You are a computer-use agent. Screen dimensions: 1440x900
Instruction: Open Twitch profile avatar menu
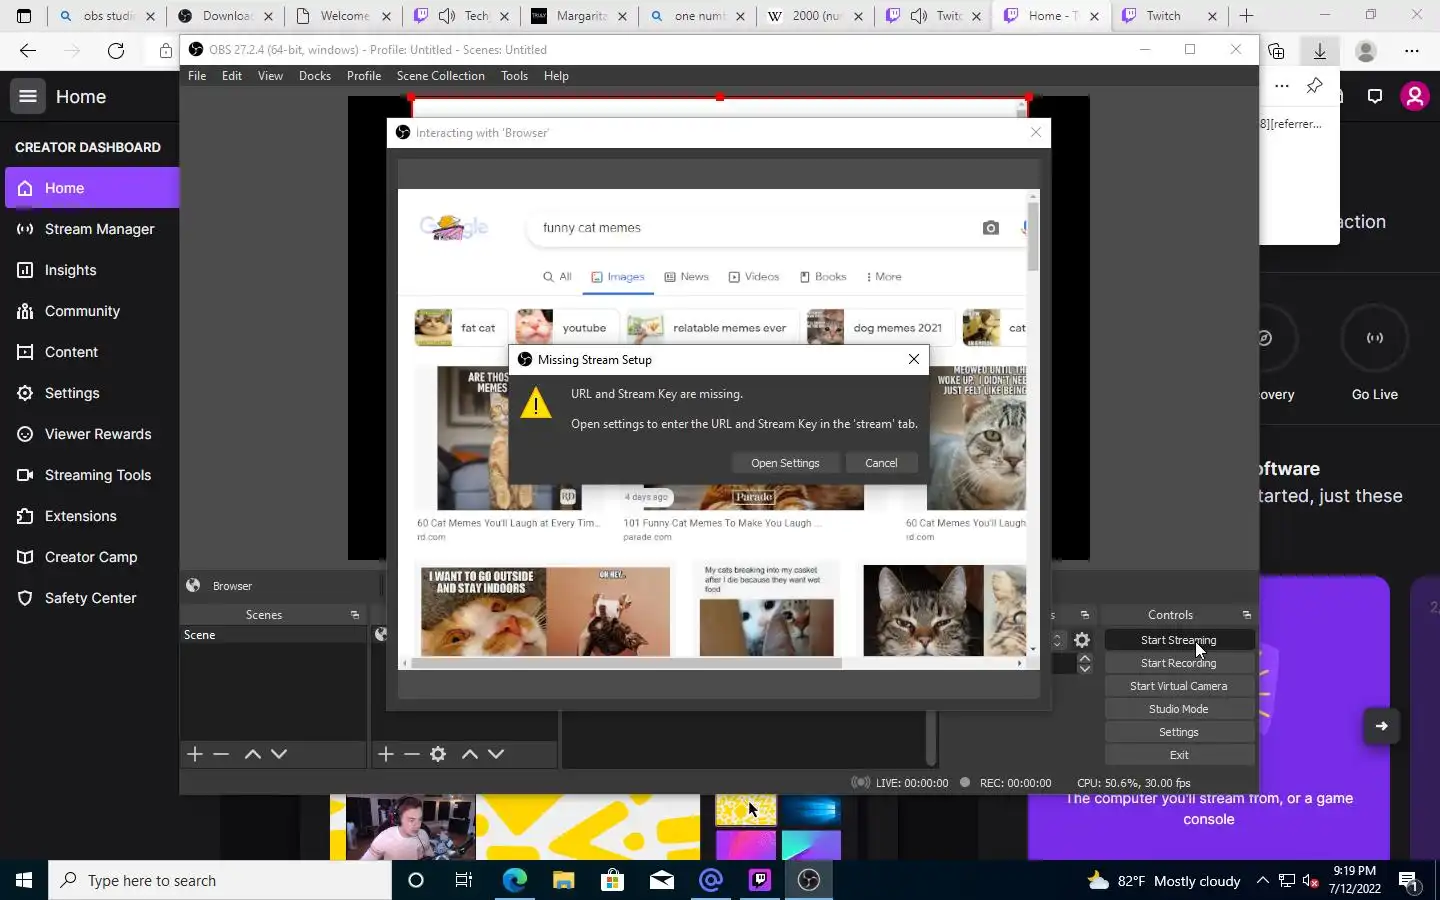click(x=1414, y=96)
